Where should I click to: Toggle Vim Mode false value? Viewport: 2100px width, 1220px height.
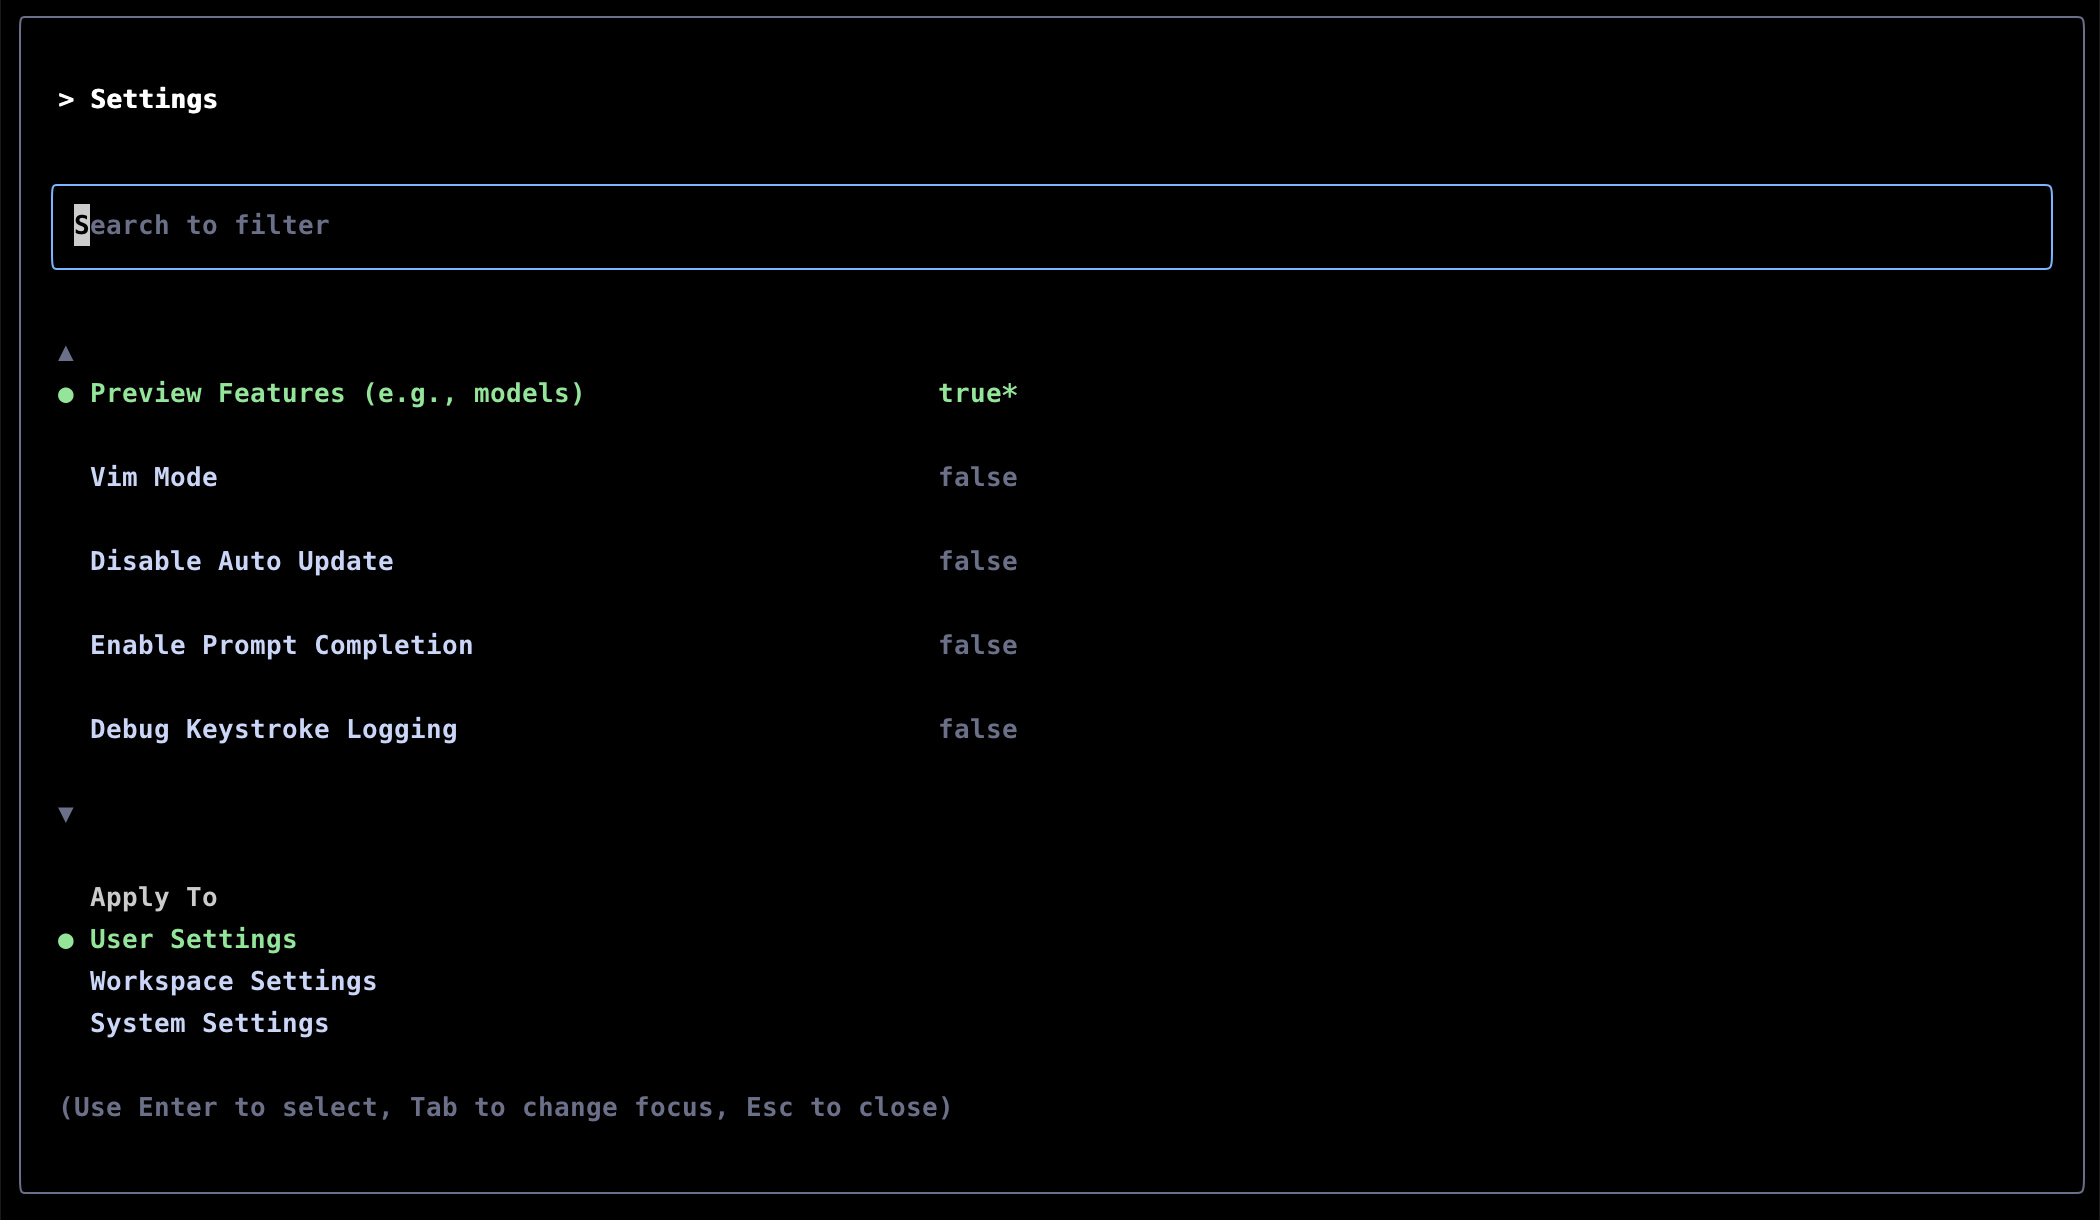point(977,478)
